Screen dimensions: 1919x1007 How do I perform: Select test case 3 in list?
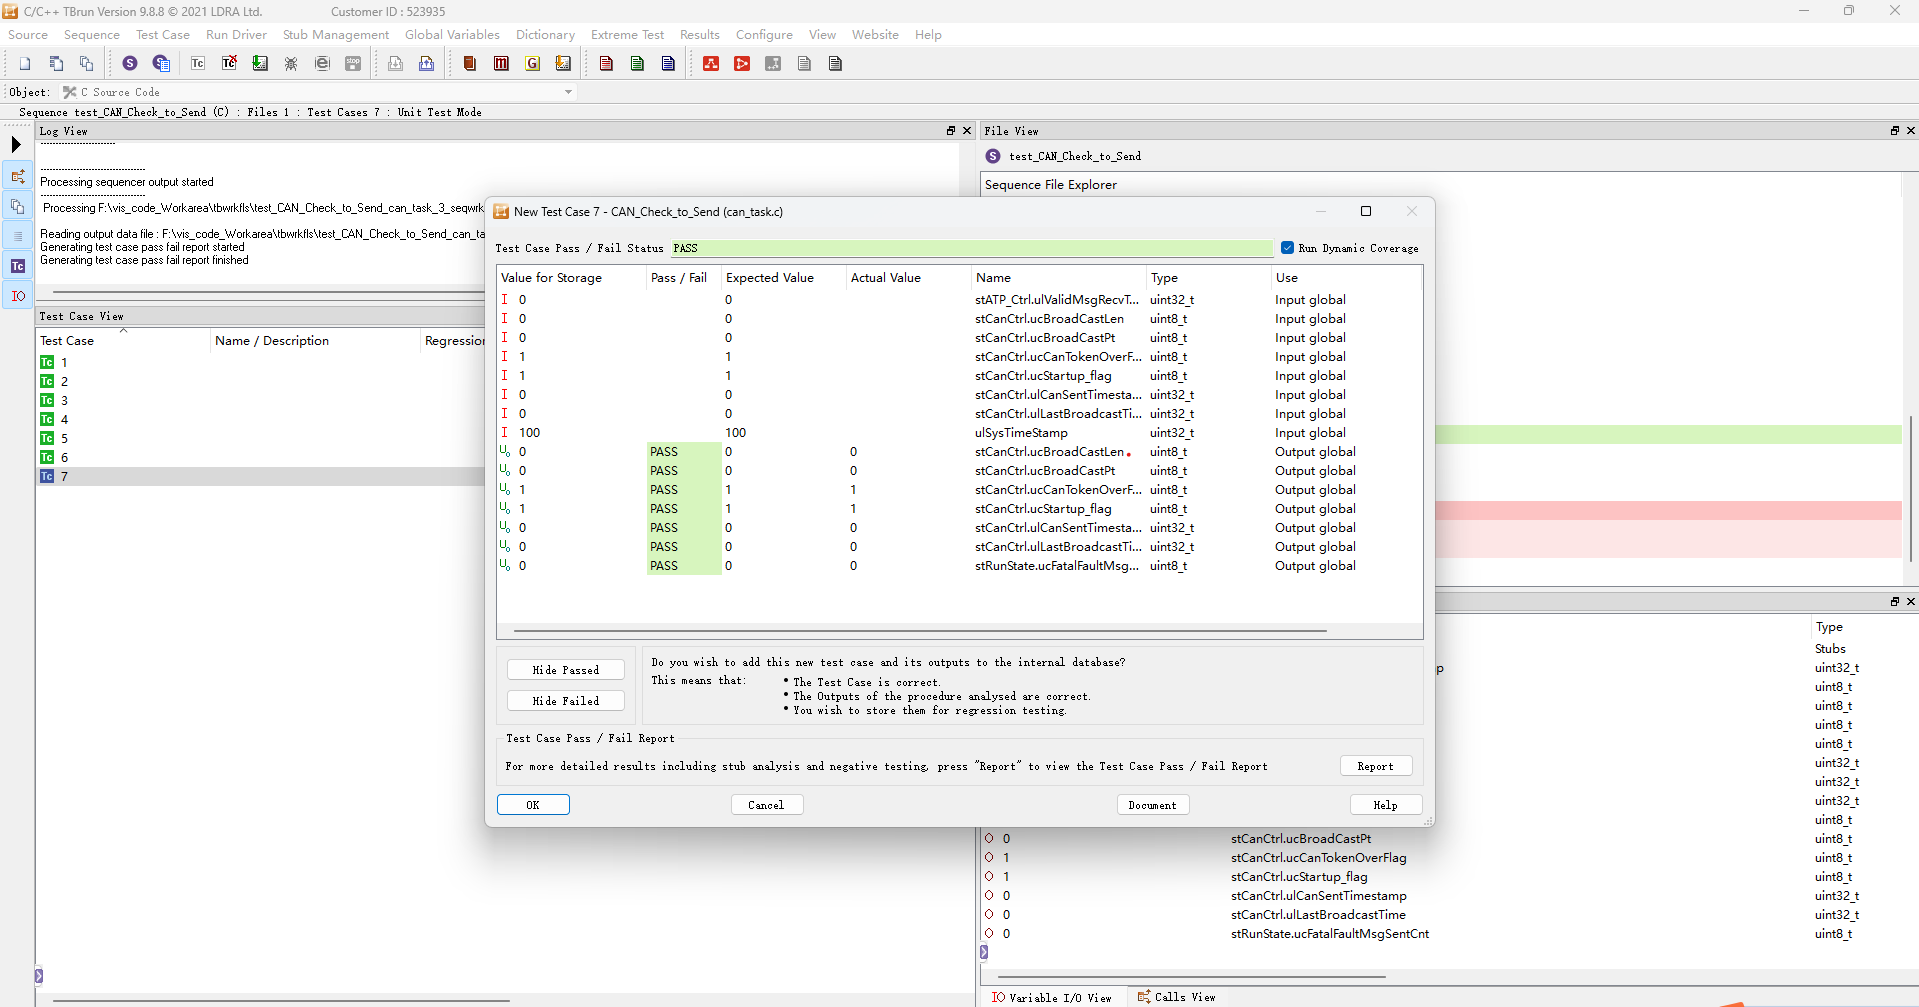coord(64,400)
